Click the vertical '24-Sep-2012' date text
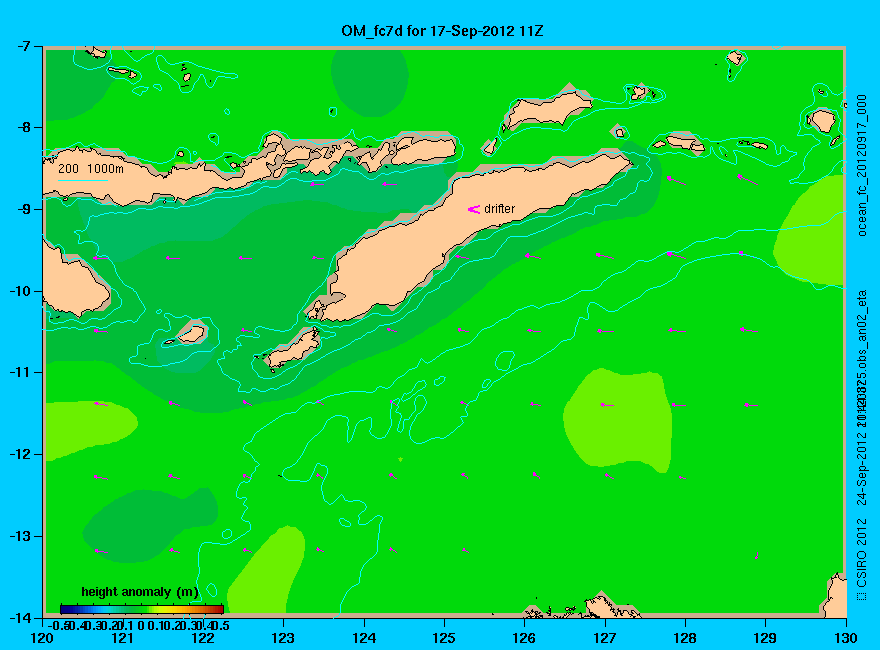Screen dimensions: 880x650 862,468
